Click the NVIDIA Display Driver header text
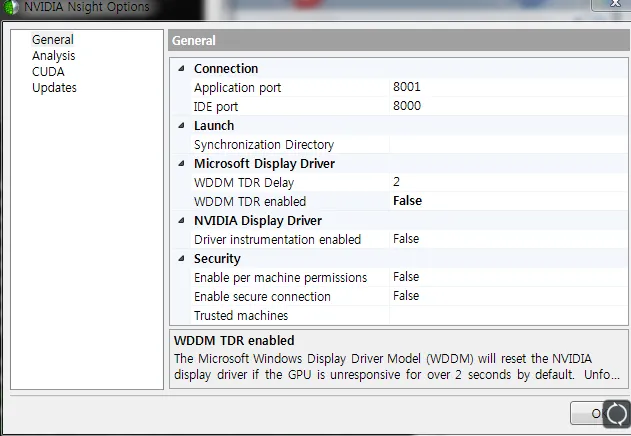 (x=258, y=221)
